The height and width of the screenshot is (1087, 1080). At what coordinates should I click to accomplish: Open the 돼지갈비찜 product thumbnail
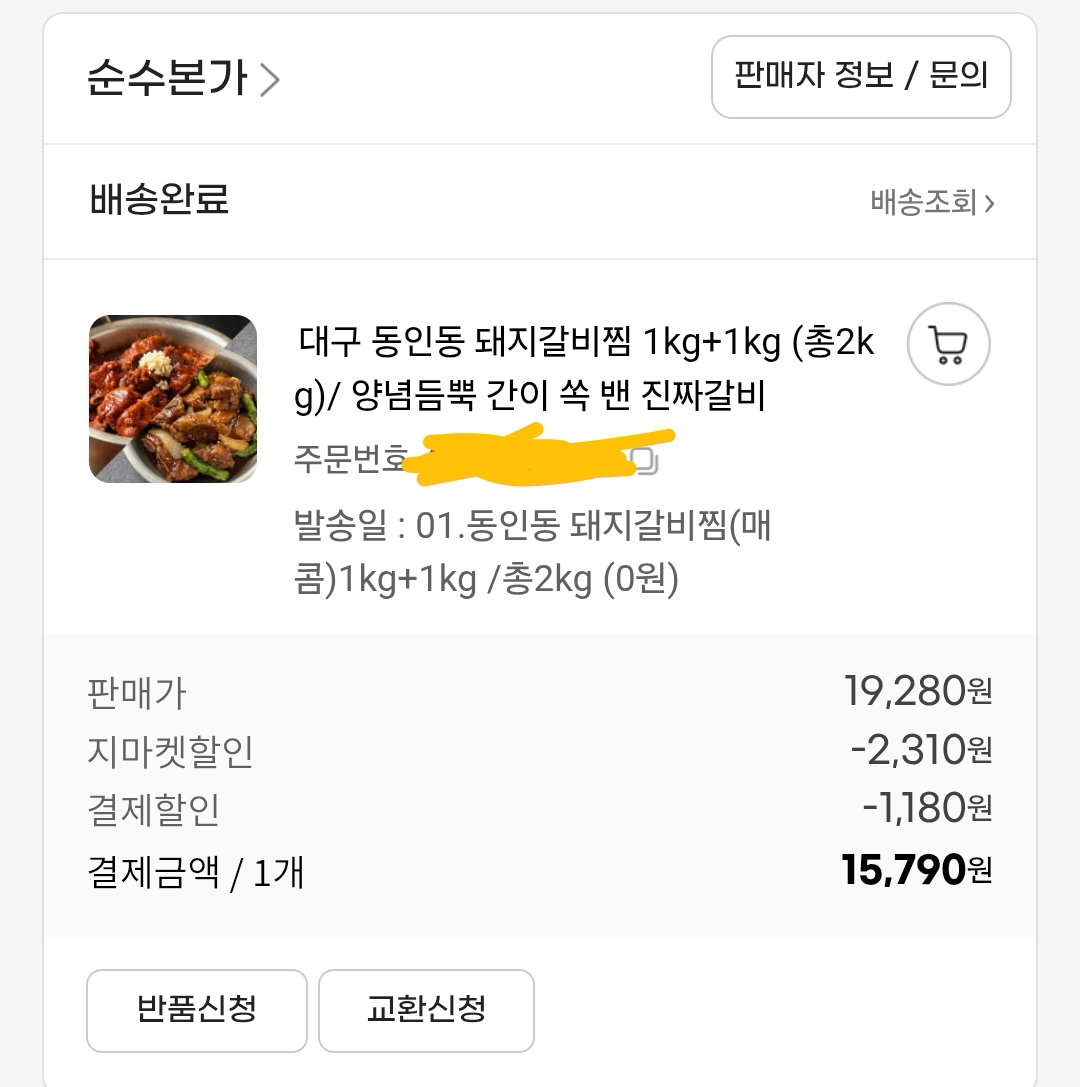click(173, 399)
